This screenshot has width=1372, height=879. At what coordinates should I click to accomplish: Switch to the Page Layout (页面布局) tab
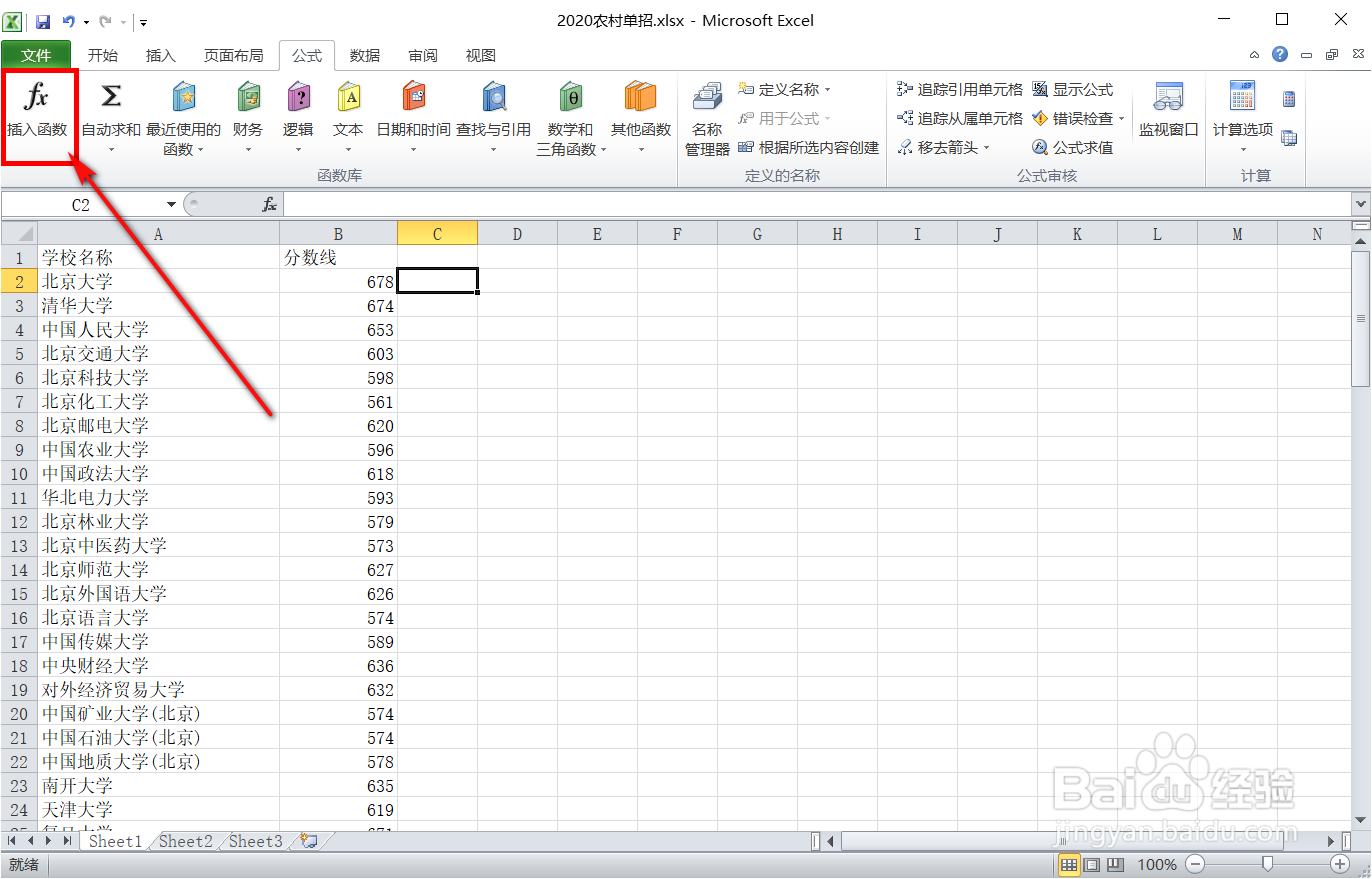pyautogui.click(x=233, y=56)
